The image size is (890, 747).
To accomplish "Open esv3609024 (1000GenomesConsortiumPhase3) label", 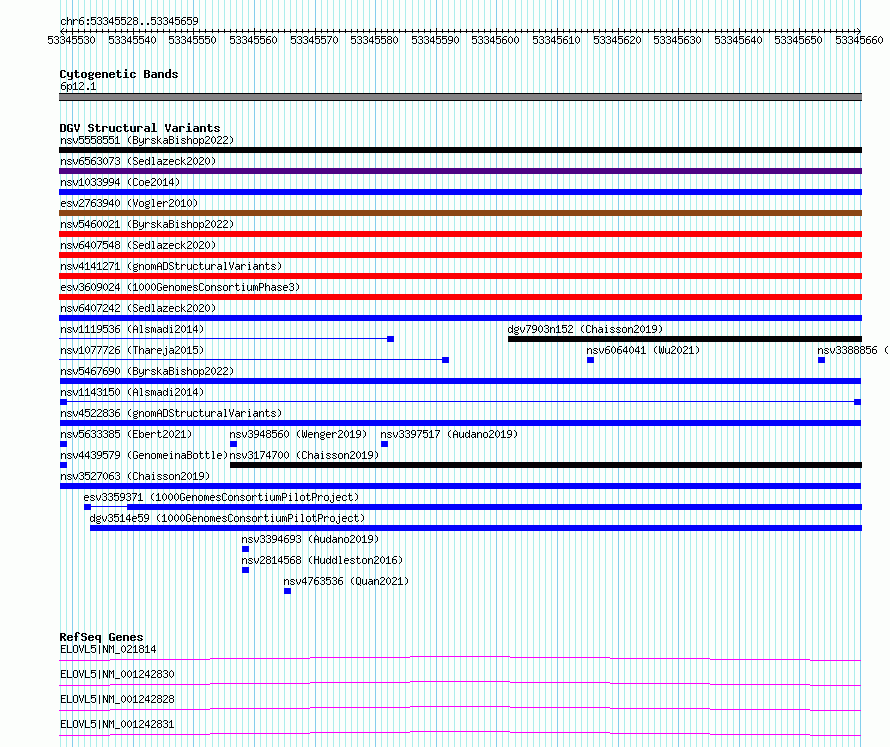I will [180, 287].
